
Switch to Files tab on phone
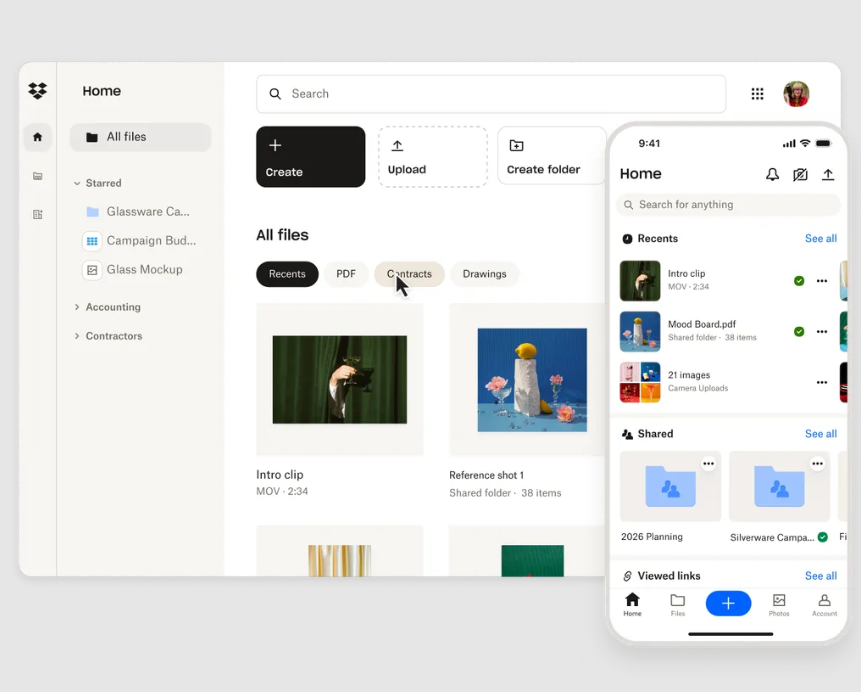tap(678, 605)
